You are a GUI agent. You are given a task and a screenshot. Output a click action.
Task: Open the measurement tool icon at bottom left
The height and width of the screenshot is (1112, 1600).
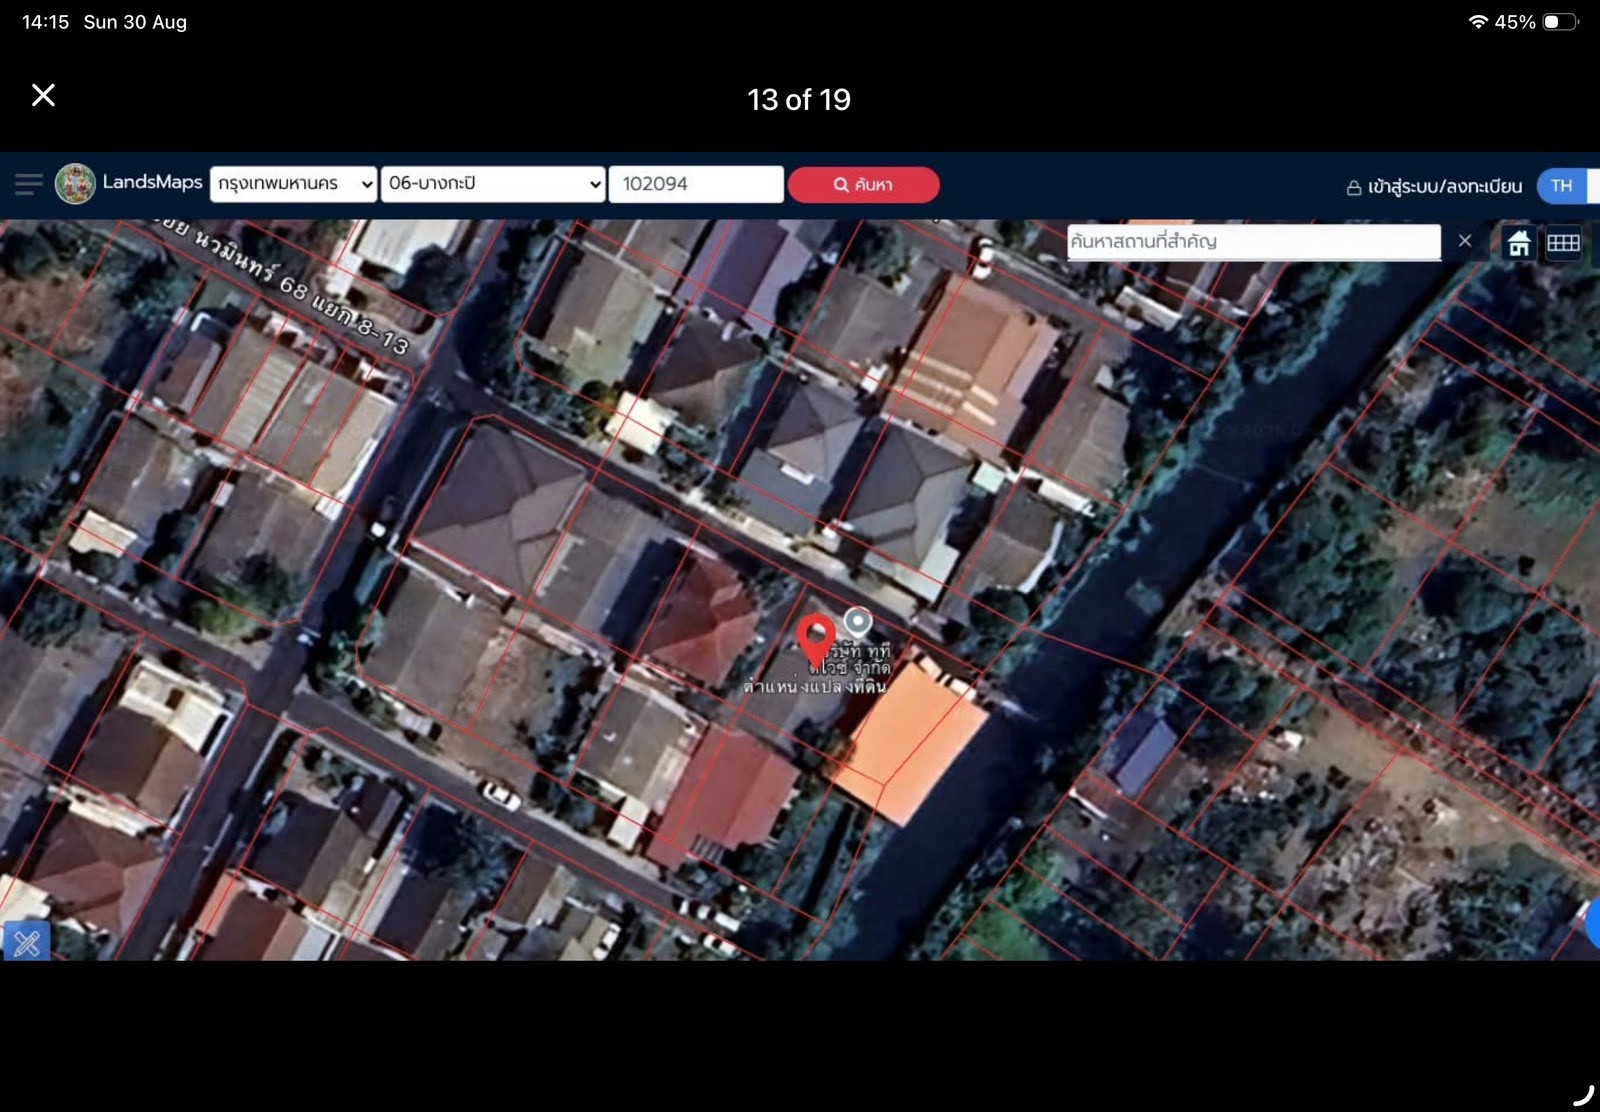pyautogui.click(x=26, y=941)
